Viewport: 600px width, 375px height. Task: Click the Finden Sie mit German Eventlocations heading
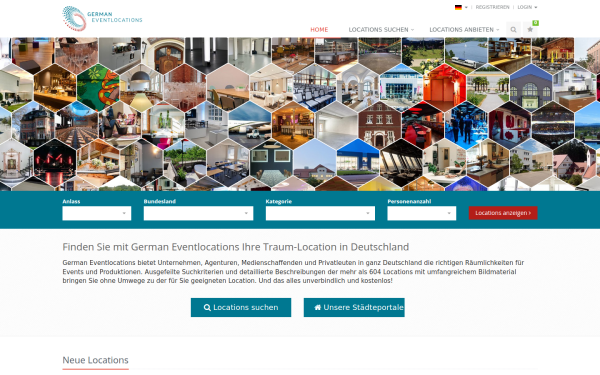[236, 247]
